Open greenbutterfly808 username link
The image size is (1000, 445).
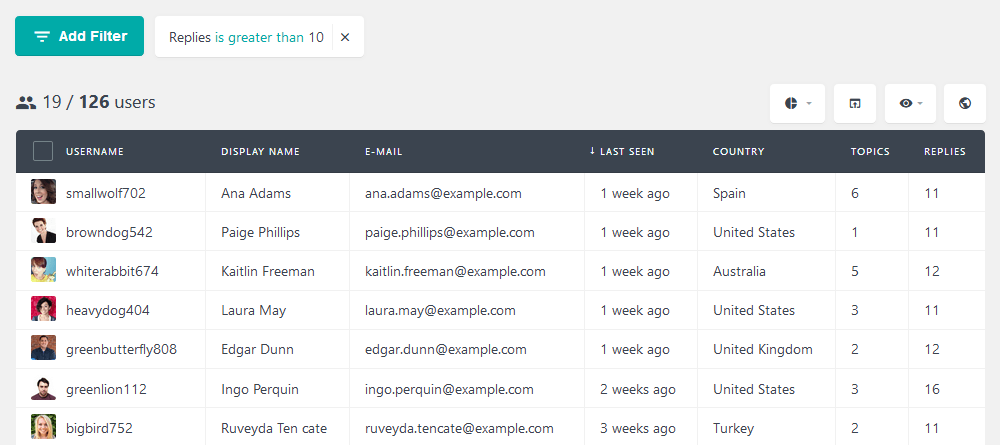coord(121,349)
